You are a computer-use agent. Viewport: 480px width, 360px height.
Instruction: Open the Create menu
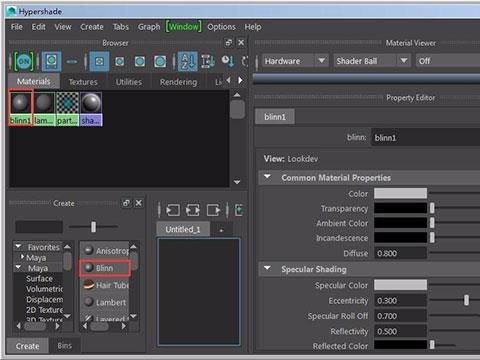[92, 27]
